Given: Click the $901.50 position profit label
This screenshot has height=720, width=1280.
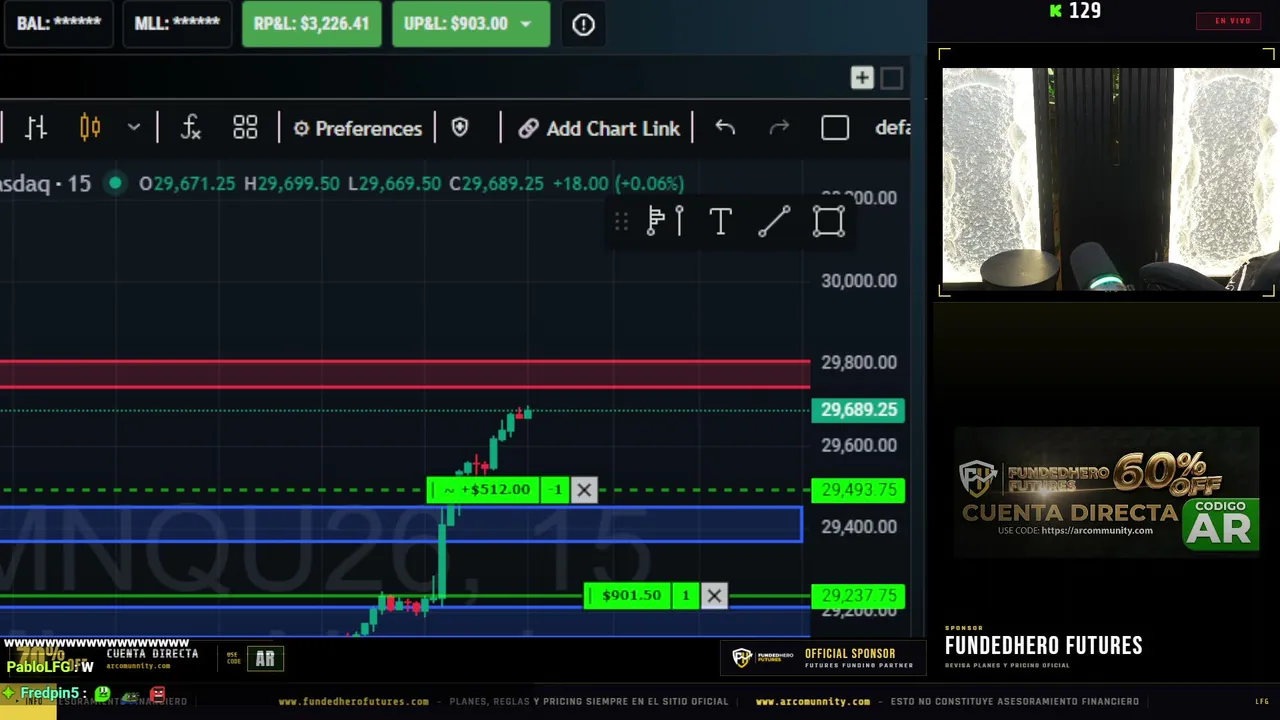Looking at the screenshot, I should pyautogui.click(x=630, y=596).
